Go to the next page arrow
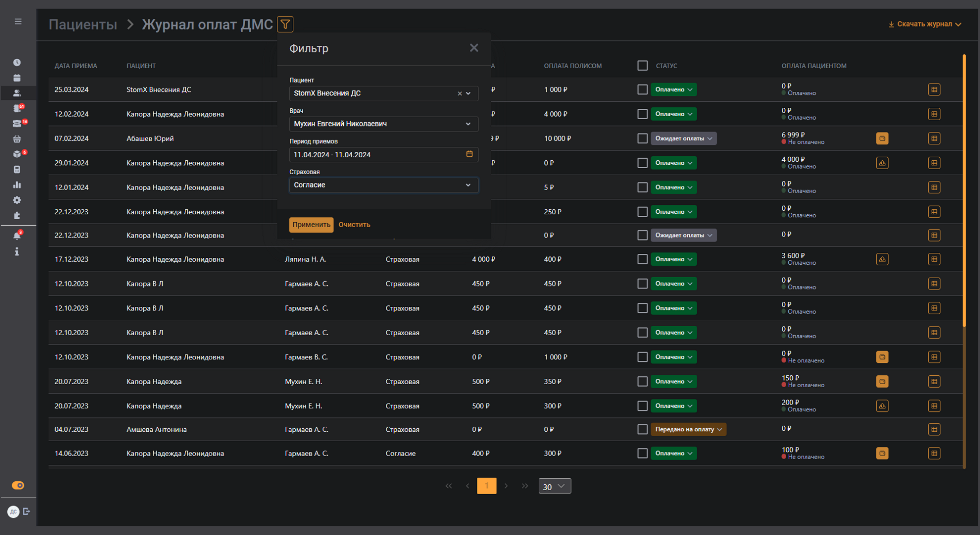This screenshot has height=535, width=980. [x=506, y=486]
